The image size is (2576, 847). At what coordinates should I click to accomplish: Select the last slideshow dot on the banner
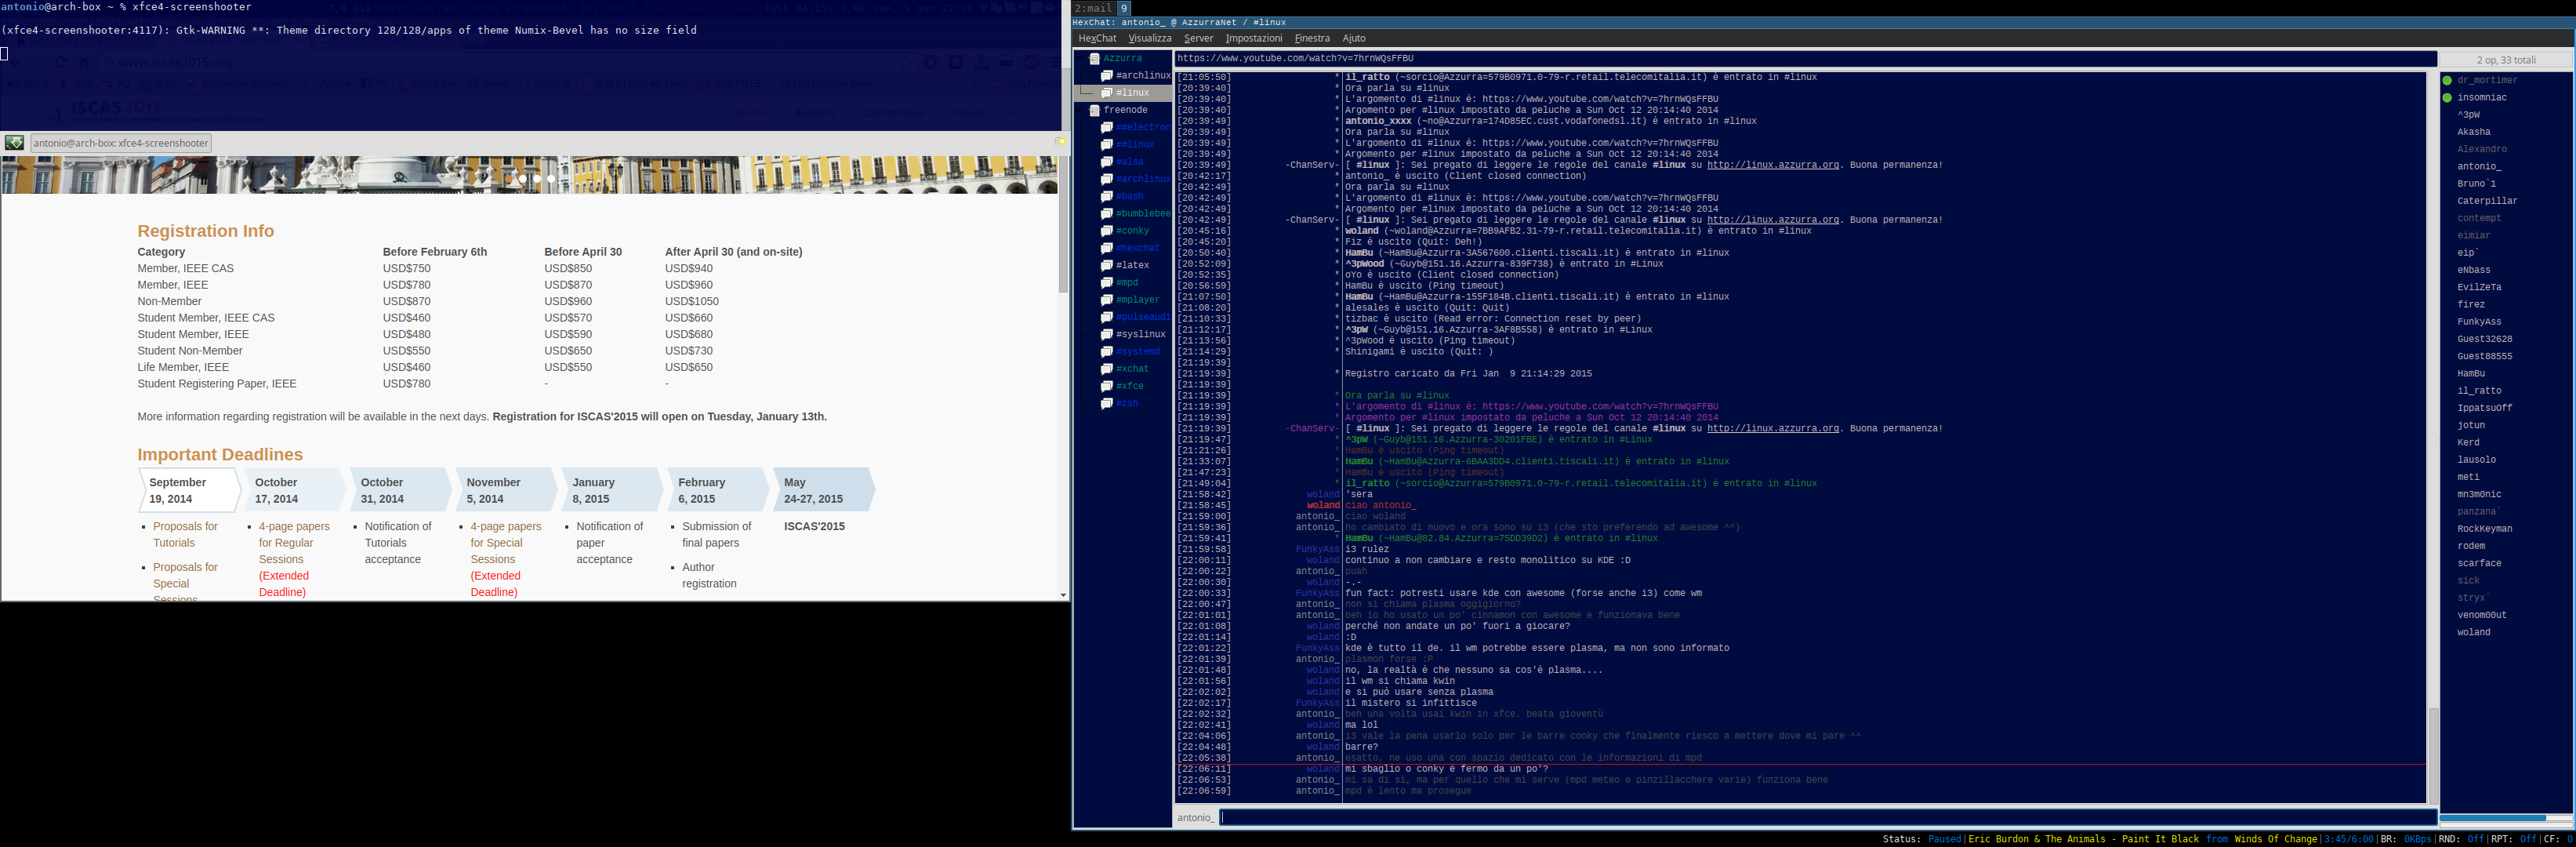[550, 179]
